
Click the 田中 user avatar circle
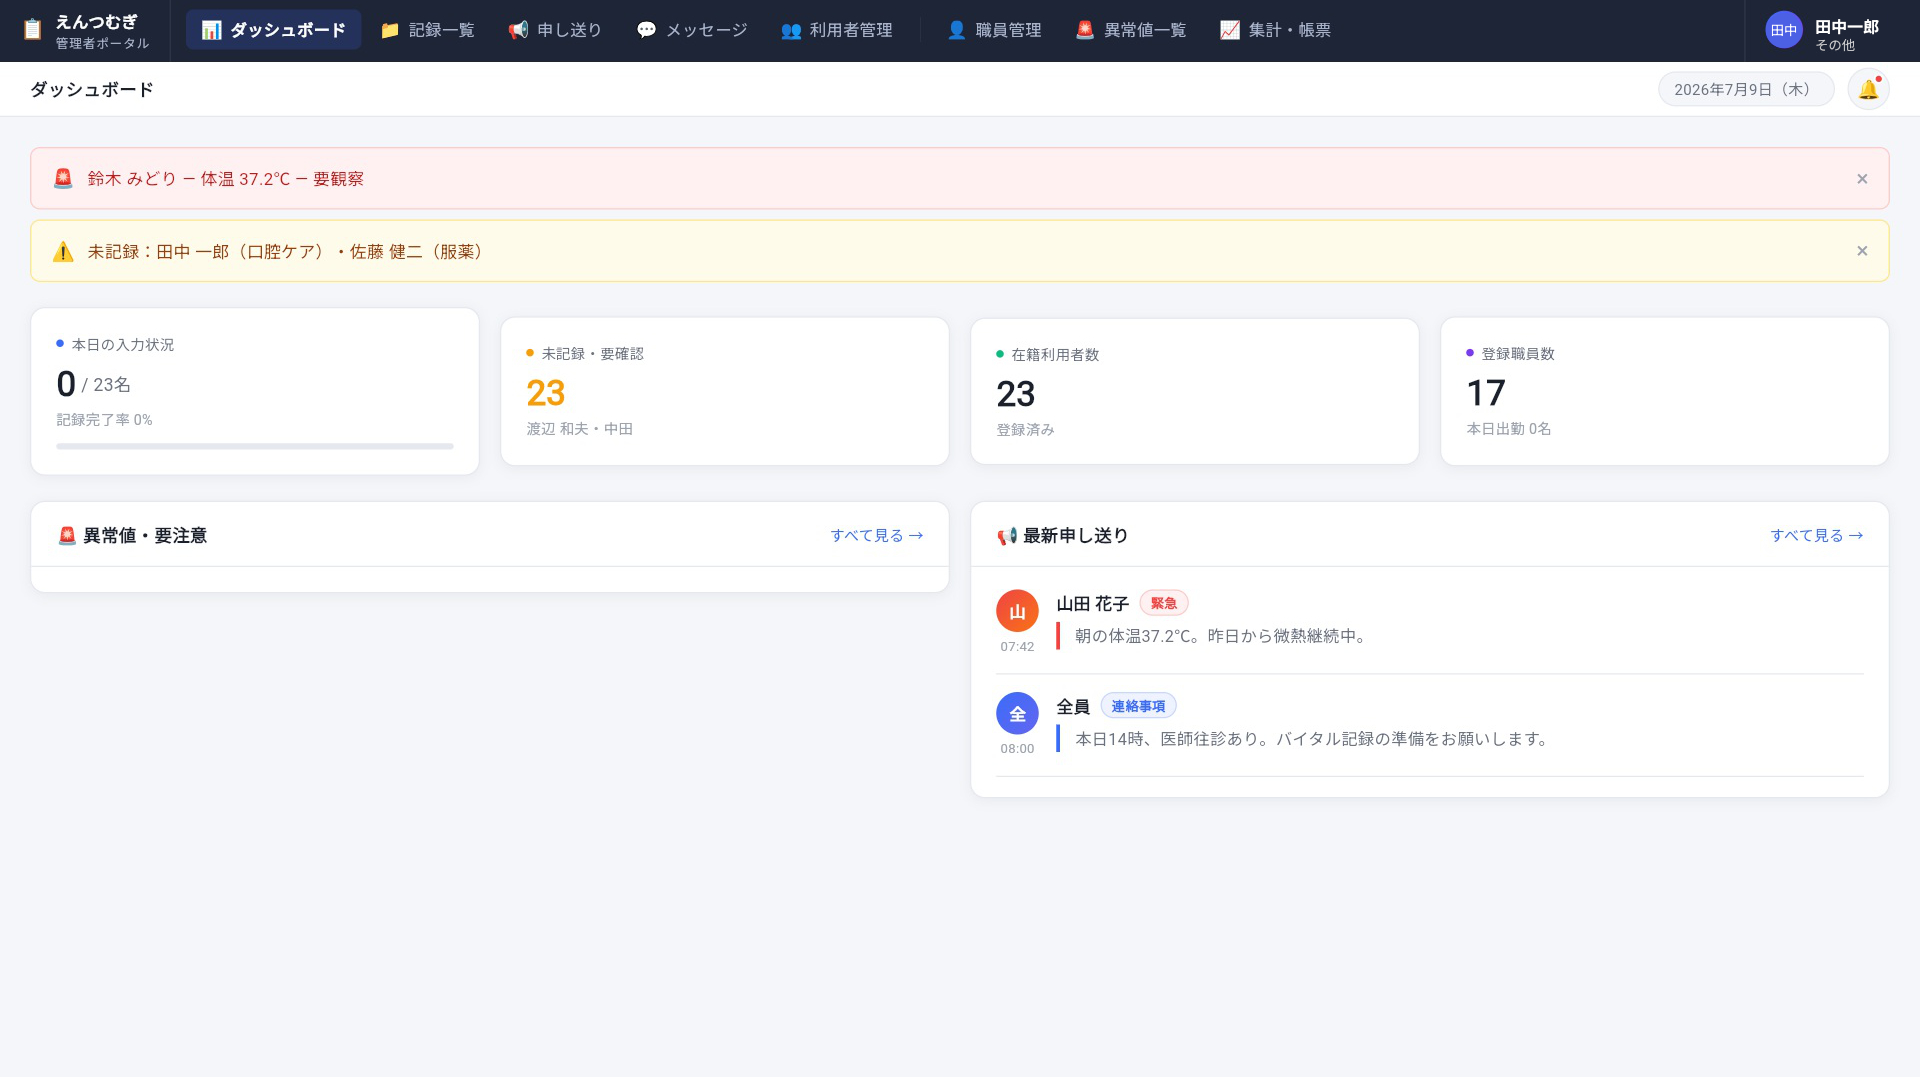[1784, 30]
